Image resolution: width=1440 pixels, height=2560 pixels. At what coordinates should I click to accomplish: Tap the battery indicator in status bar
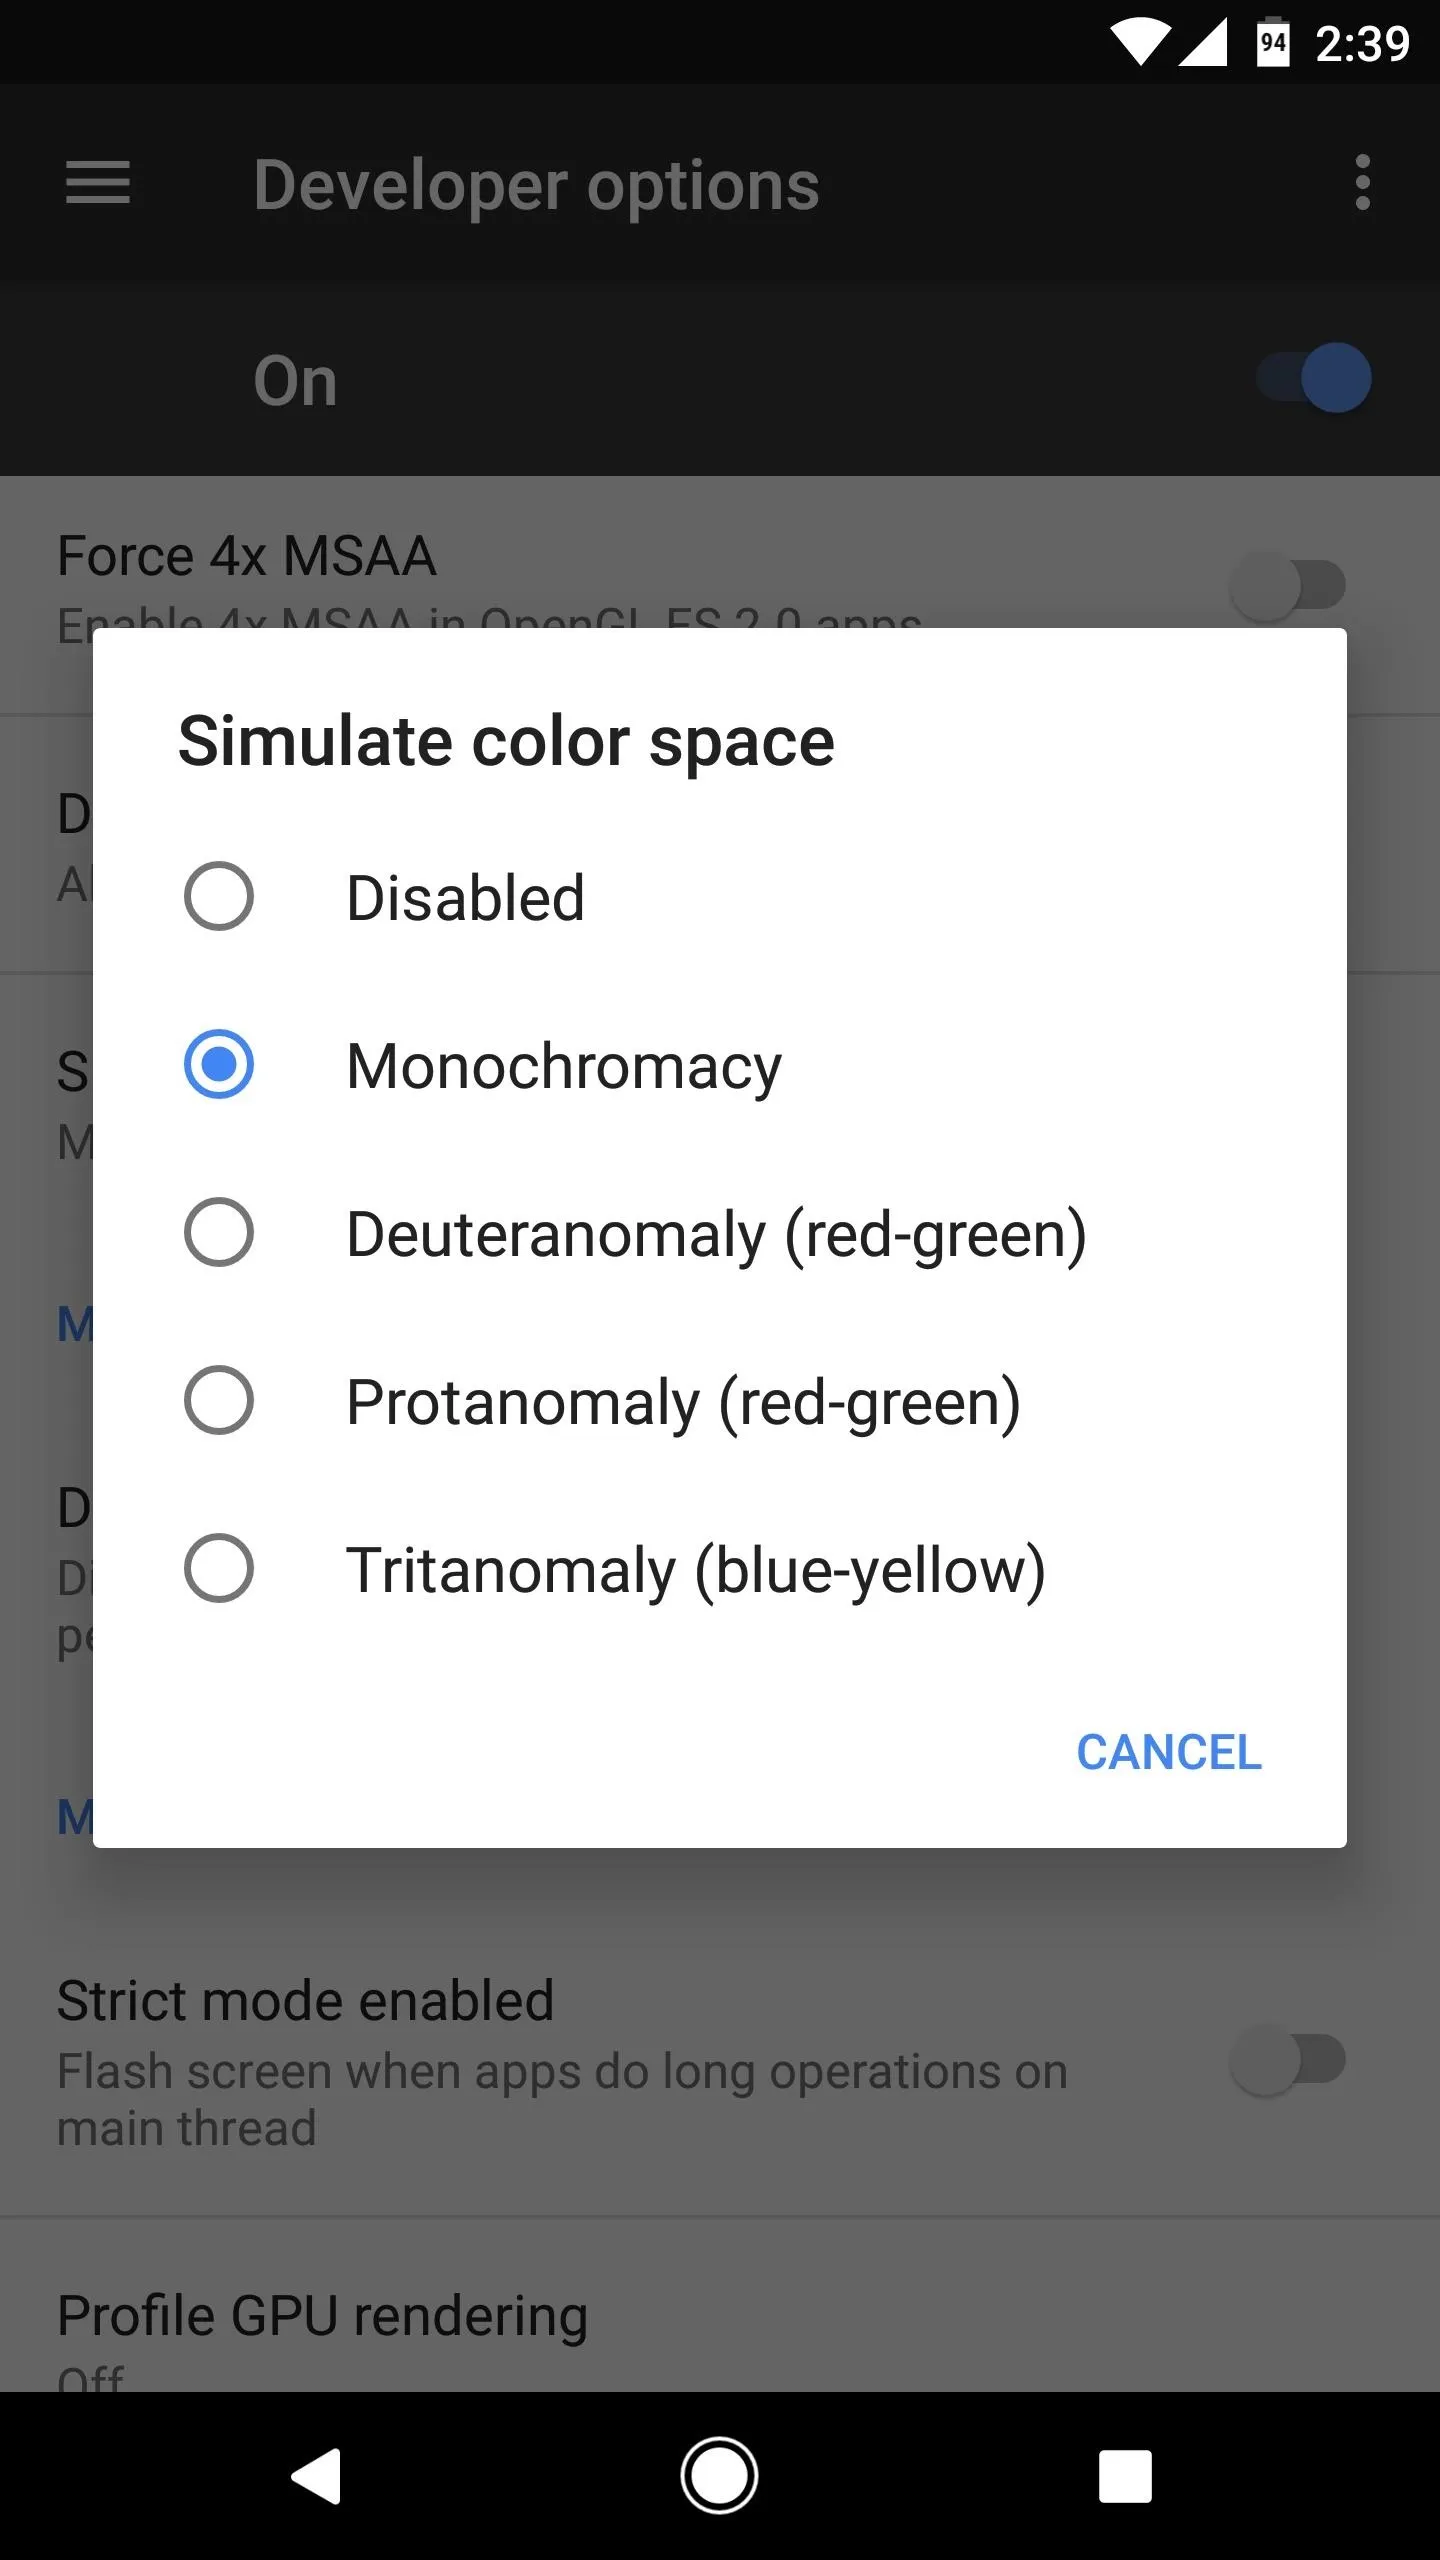coord(1273,42)
